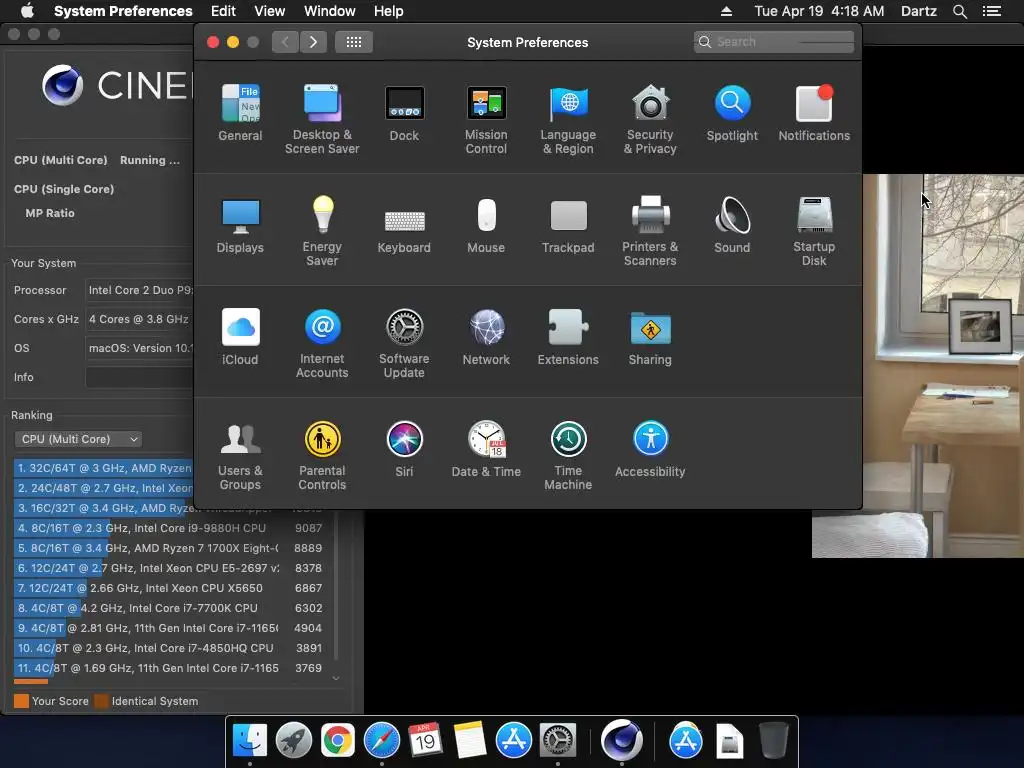This screenshot has height=768, width=1024.
Task: Open Users & Groups preferences
Action: pos(240,455)
